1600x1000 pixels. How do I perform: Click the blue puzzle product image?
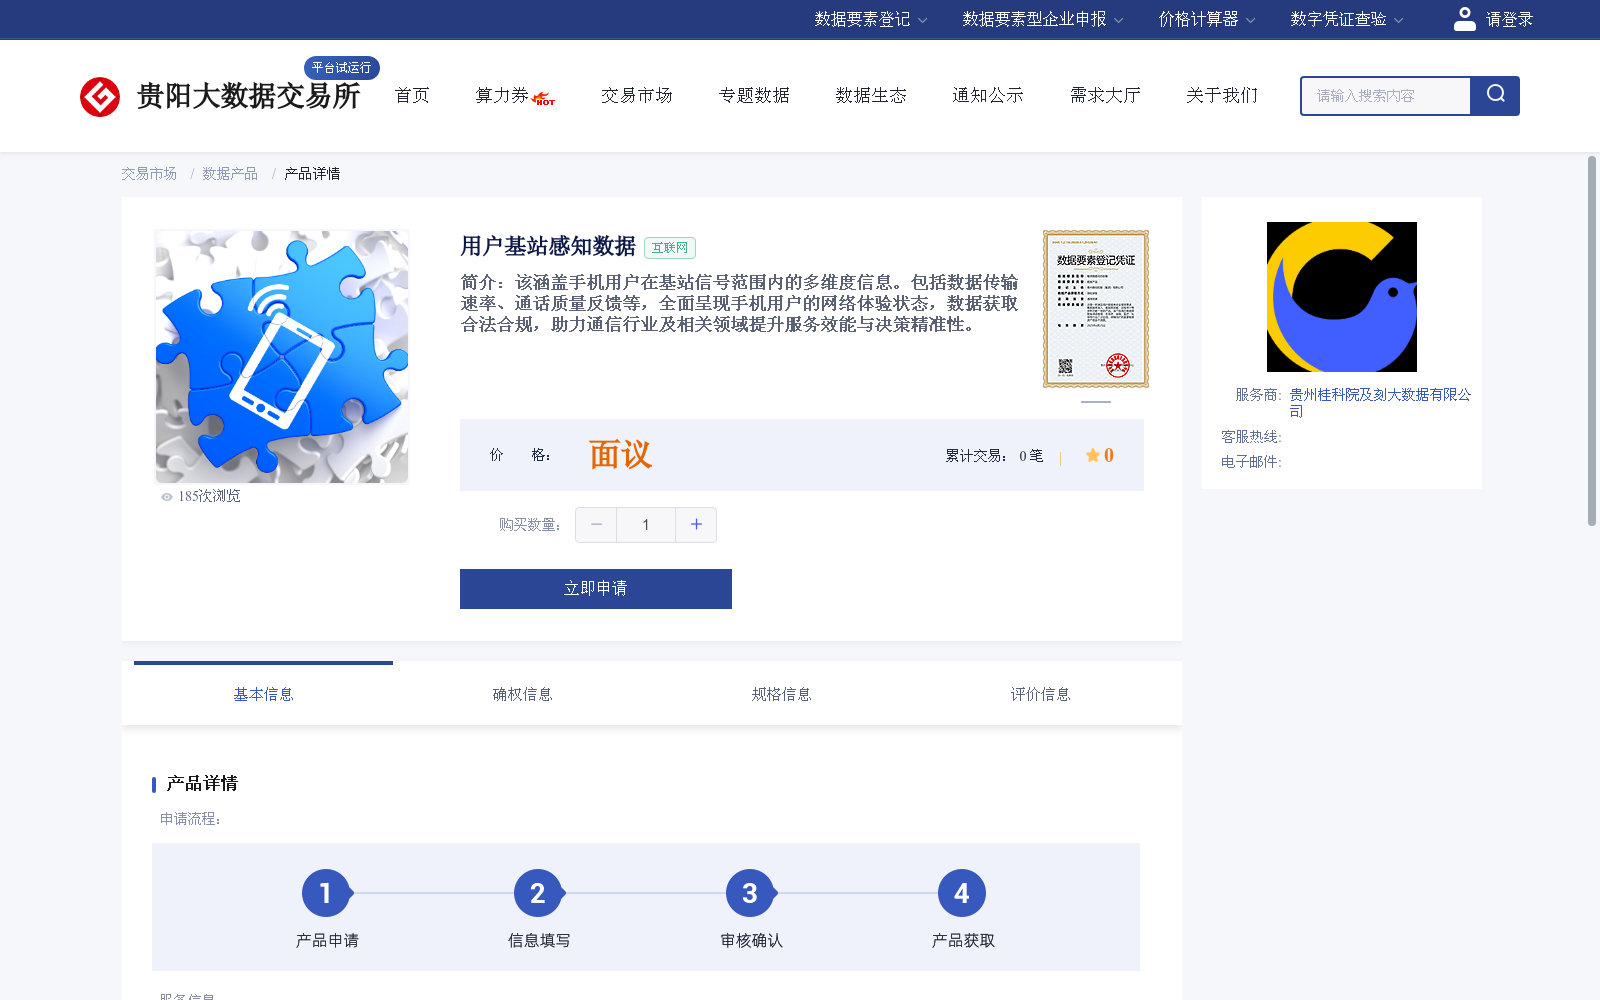282,357
